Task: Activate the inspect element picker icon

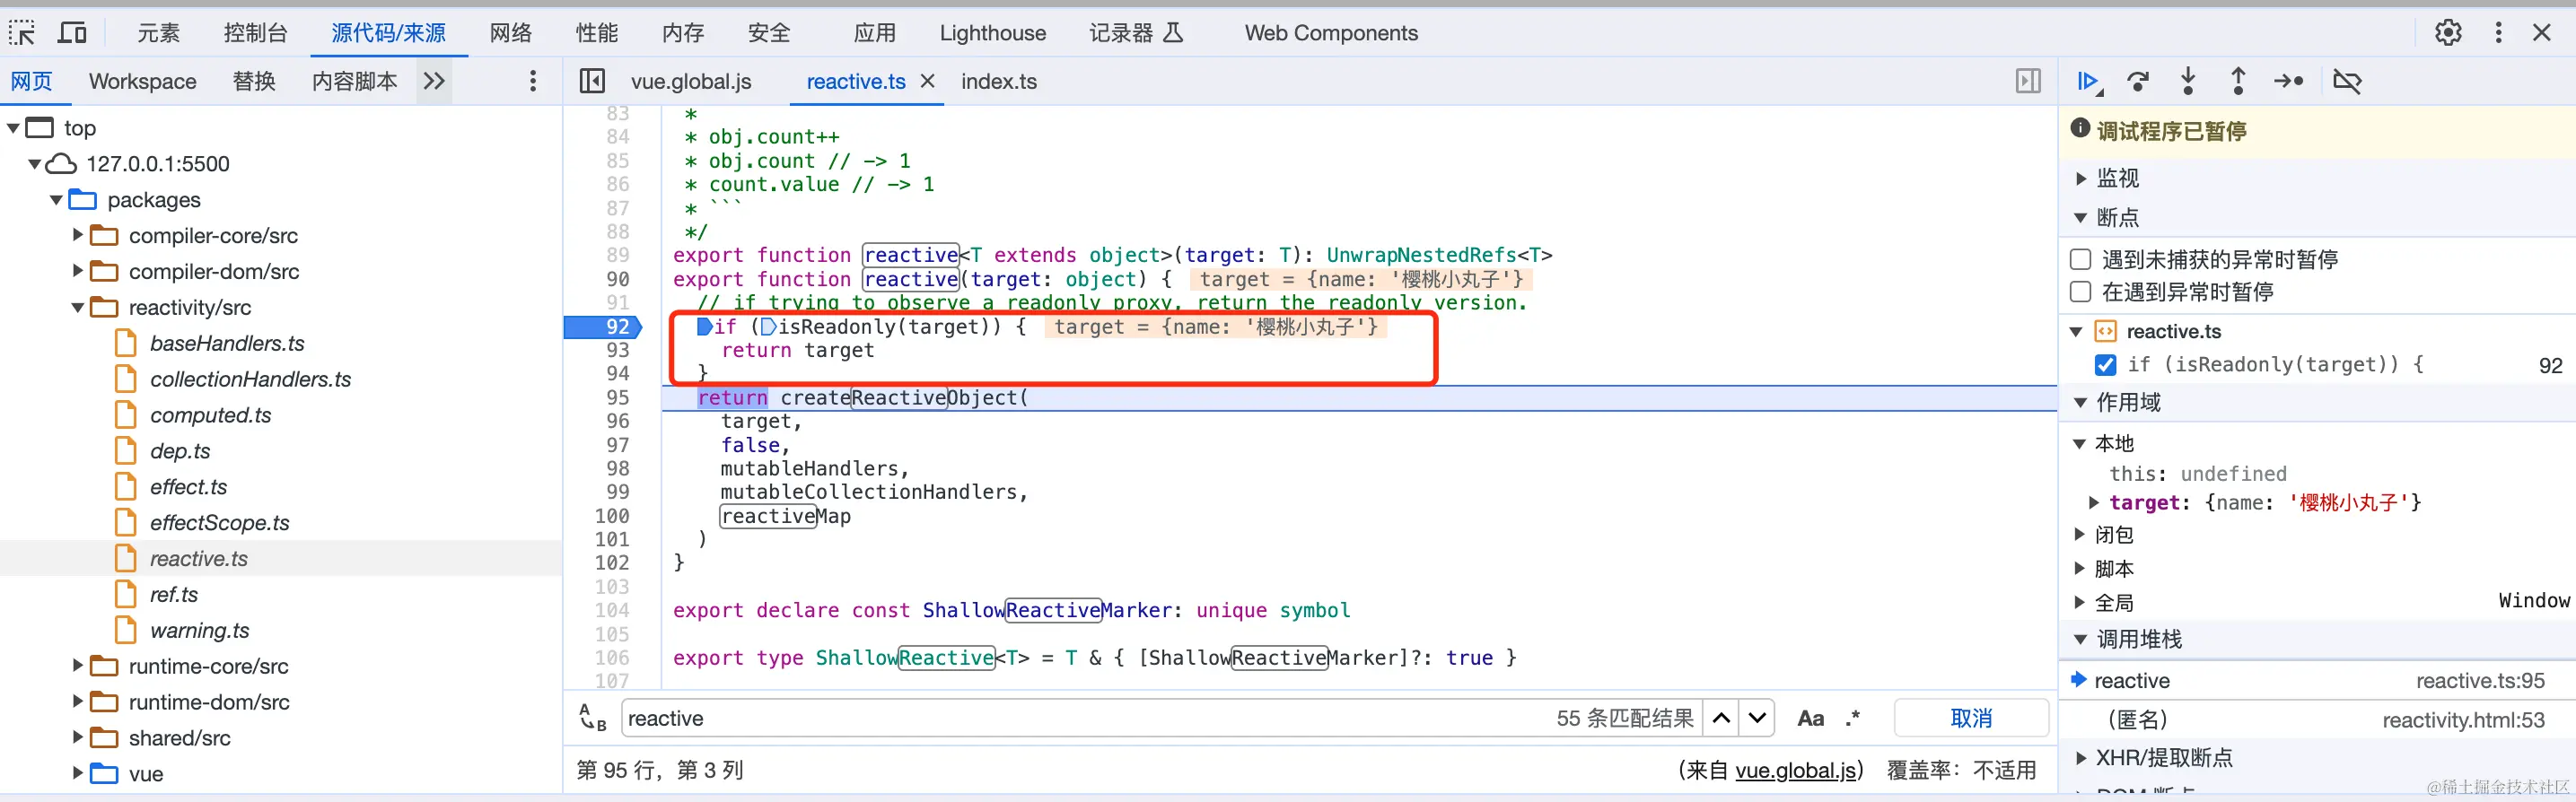Action: click(x=22, y=33)
